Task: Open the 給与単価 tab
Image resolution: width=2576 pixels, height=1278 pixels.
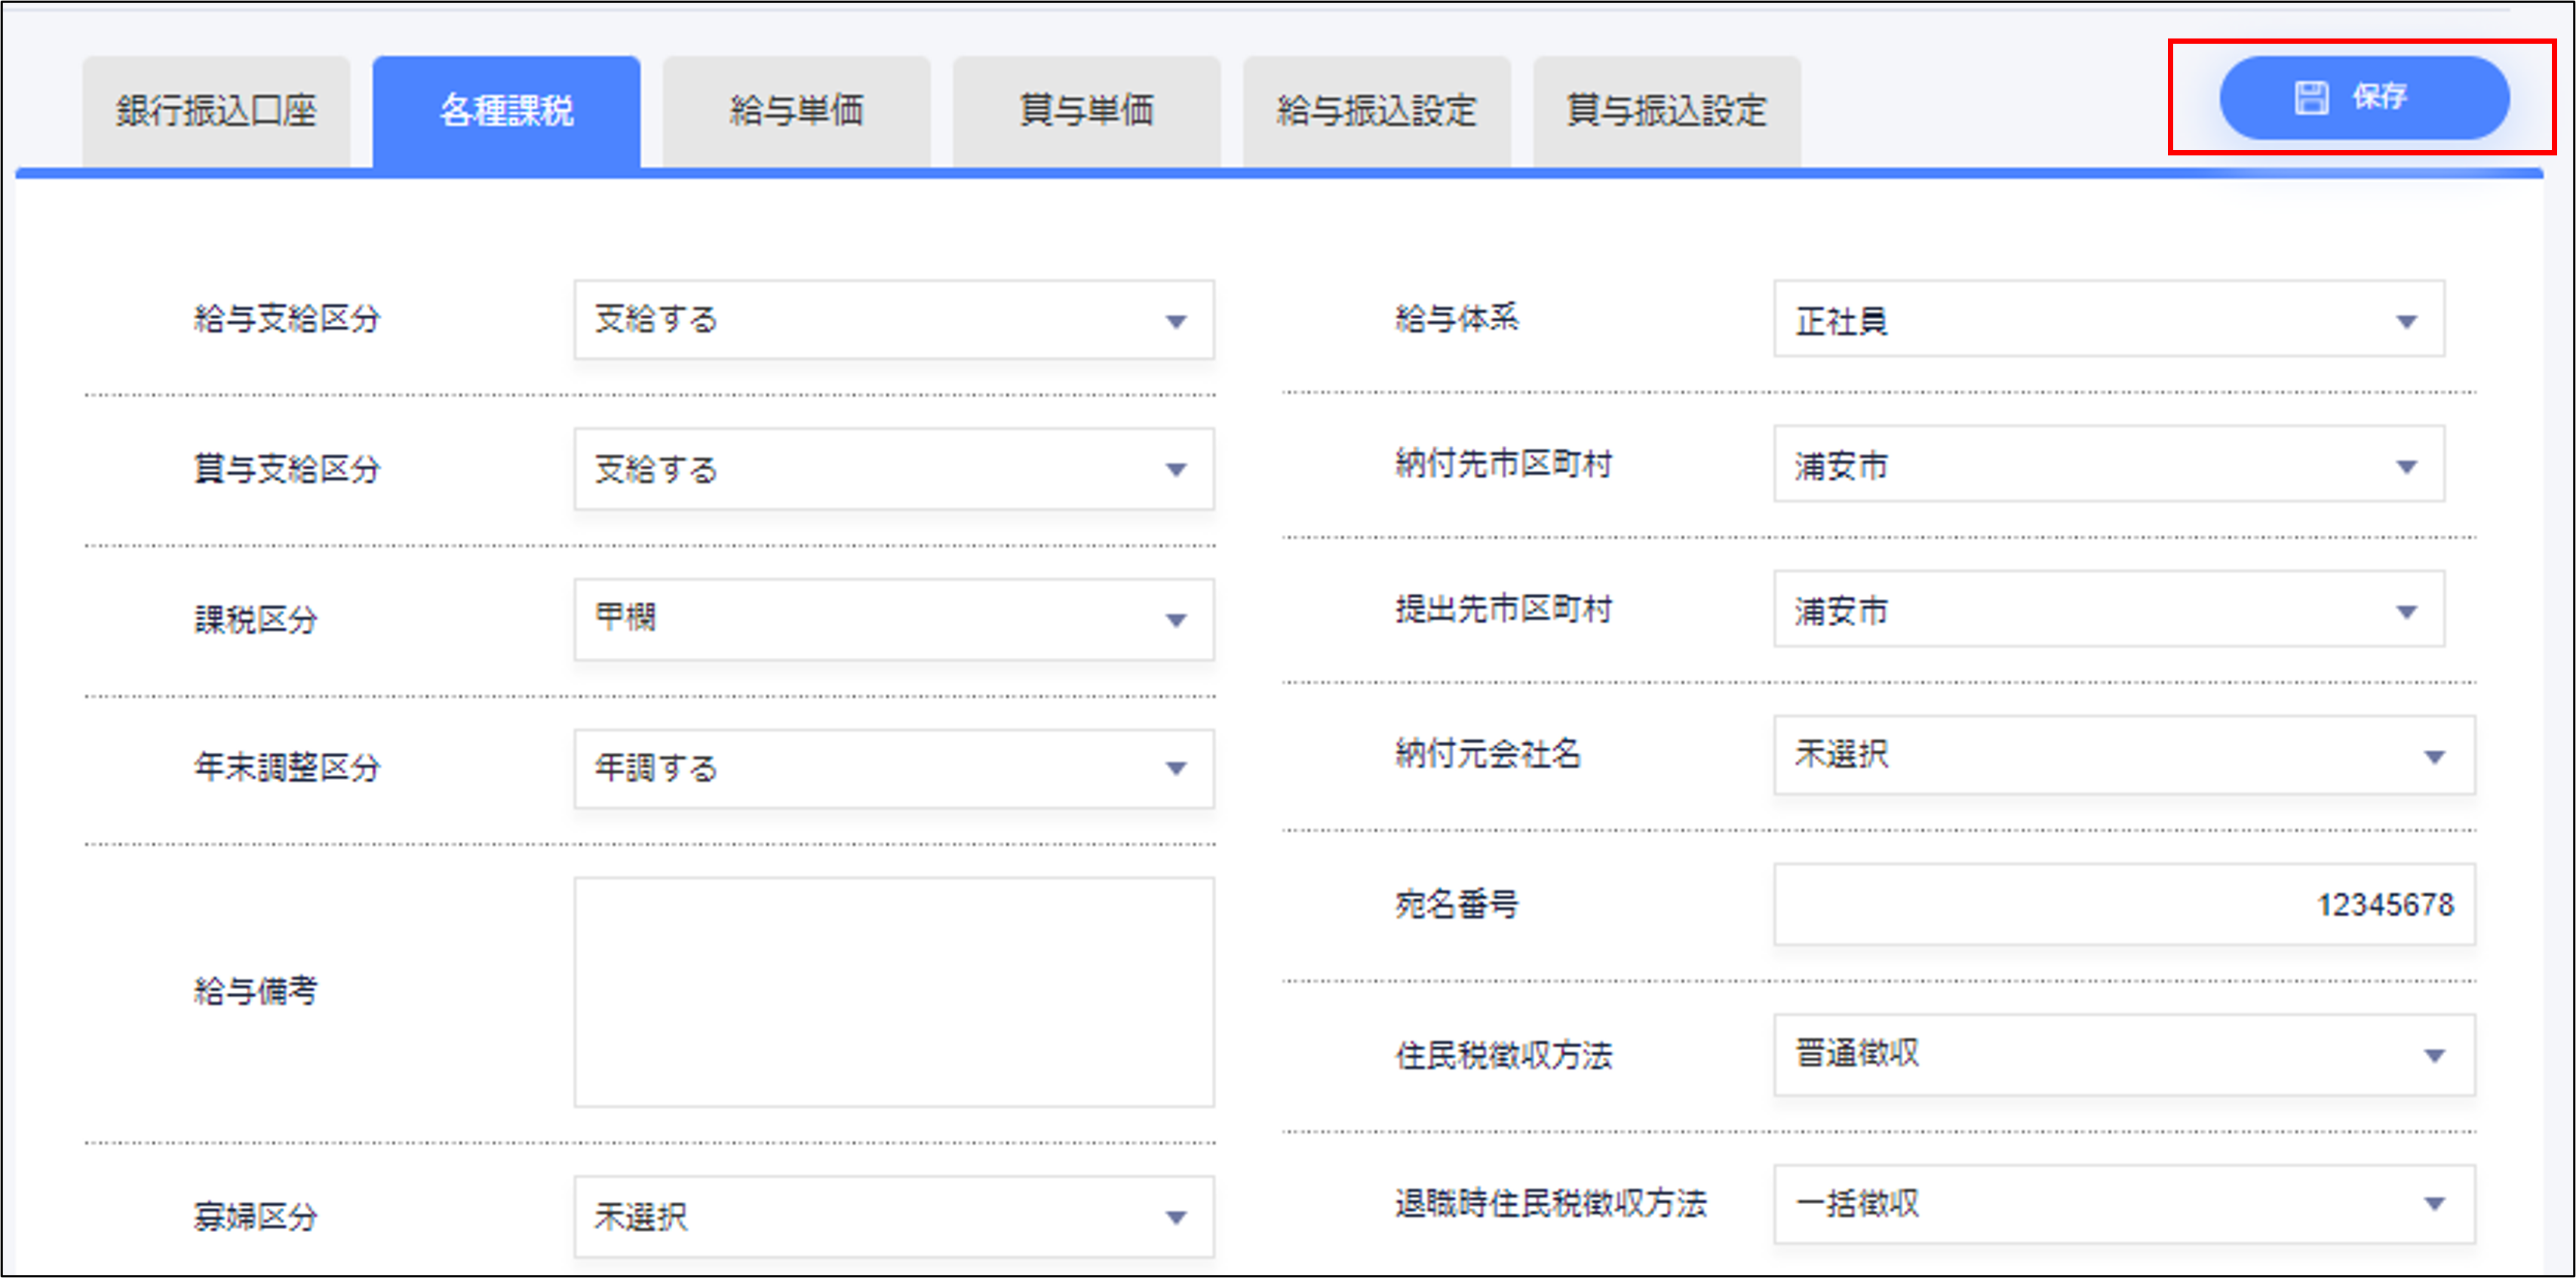Action: (x=796, y=111)
